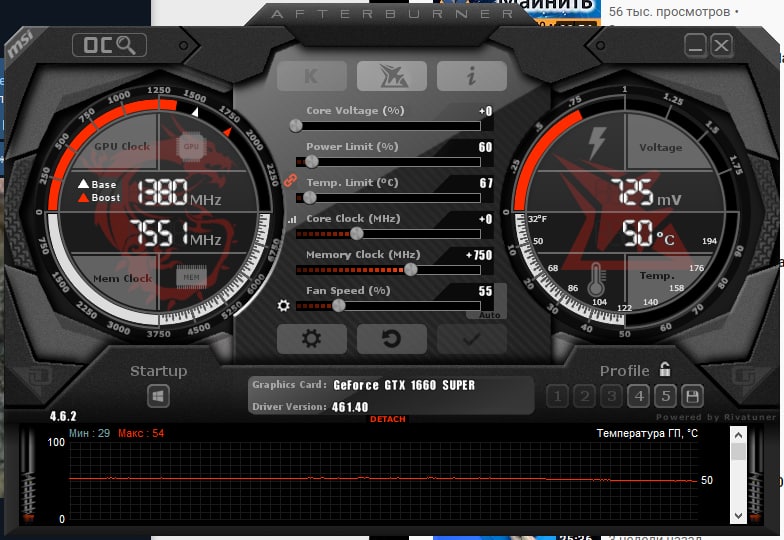
Task: Click the Мин : 29 reading
Action: coord(90,433)
